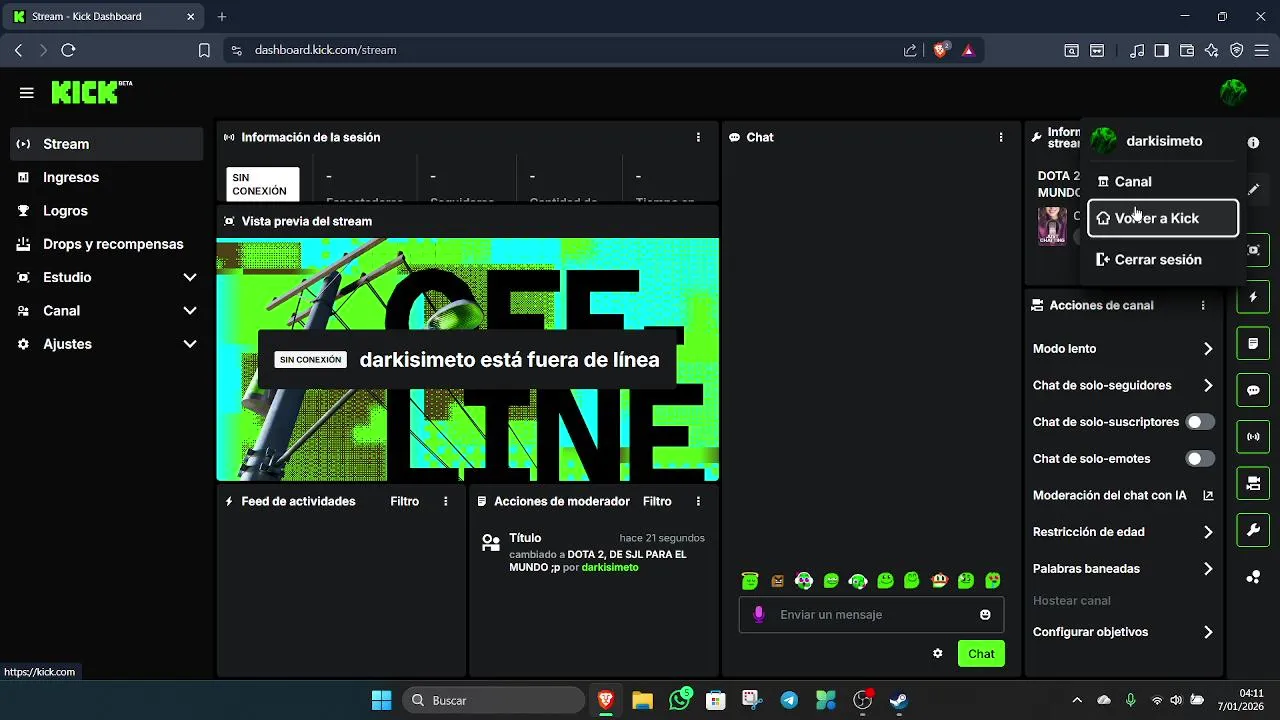The height and width of the screenshot is (720, 1280).
Task: Choose Cerrar sesión in profile menu
Action: tap(1163, 260)
